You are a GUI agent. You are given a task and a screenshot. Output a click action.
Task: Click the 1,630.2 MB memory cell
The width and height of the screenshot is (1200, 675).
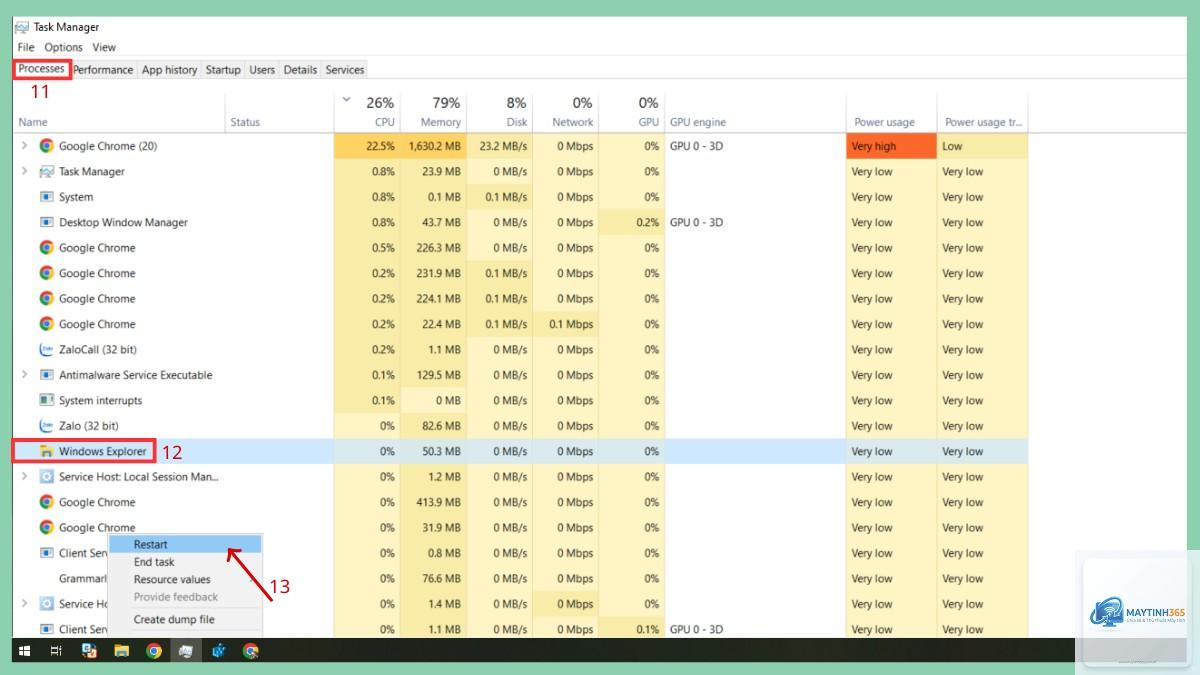[x=434, y=146]
